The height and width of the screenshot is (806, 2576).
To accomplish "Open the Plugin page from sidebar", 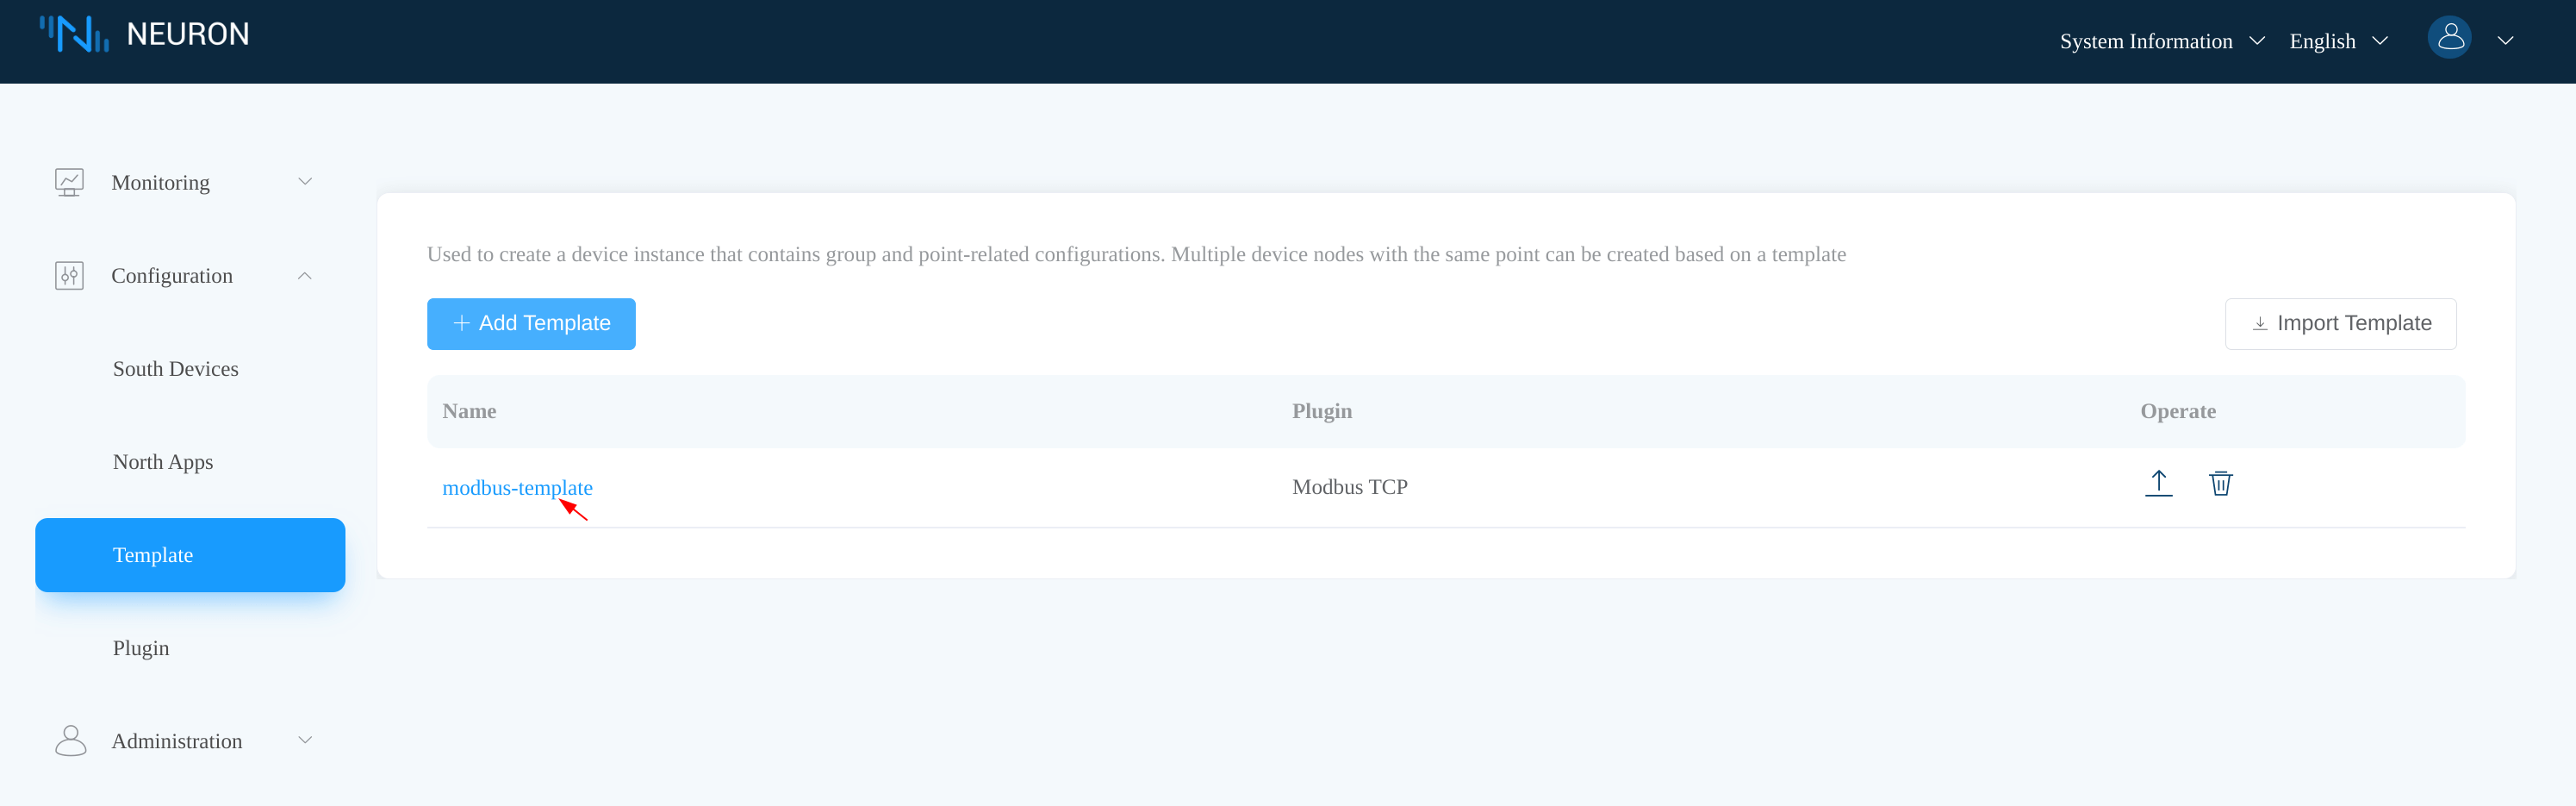I will (x=141, y=648).
